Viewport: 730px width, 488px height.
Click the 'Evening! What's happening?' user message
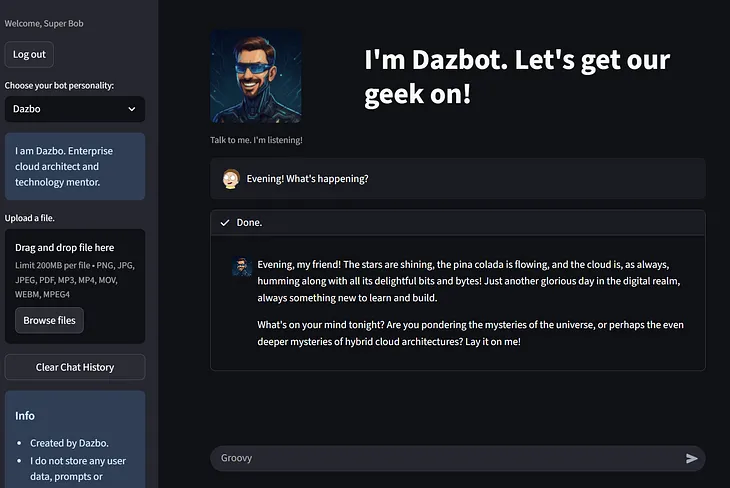(x=307, y=179)
